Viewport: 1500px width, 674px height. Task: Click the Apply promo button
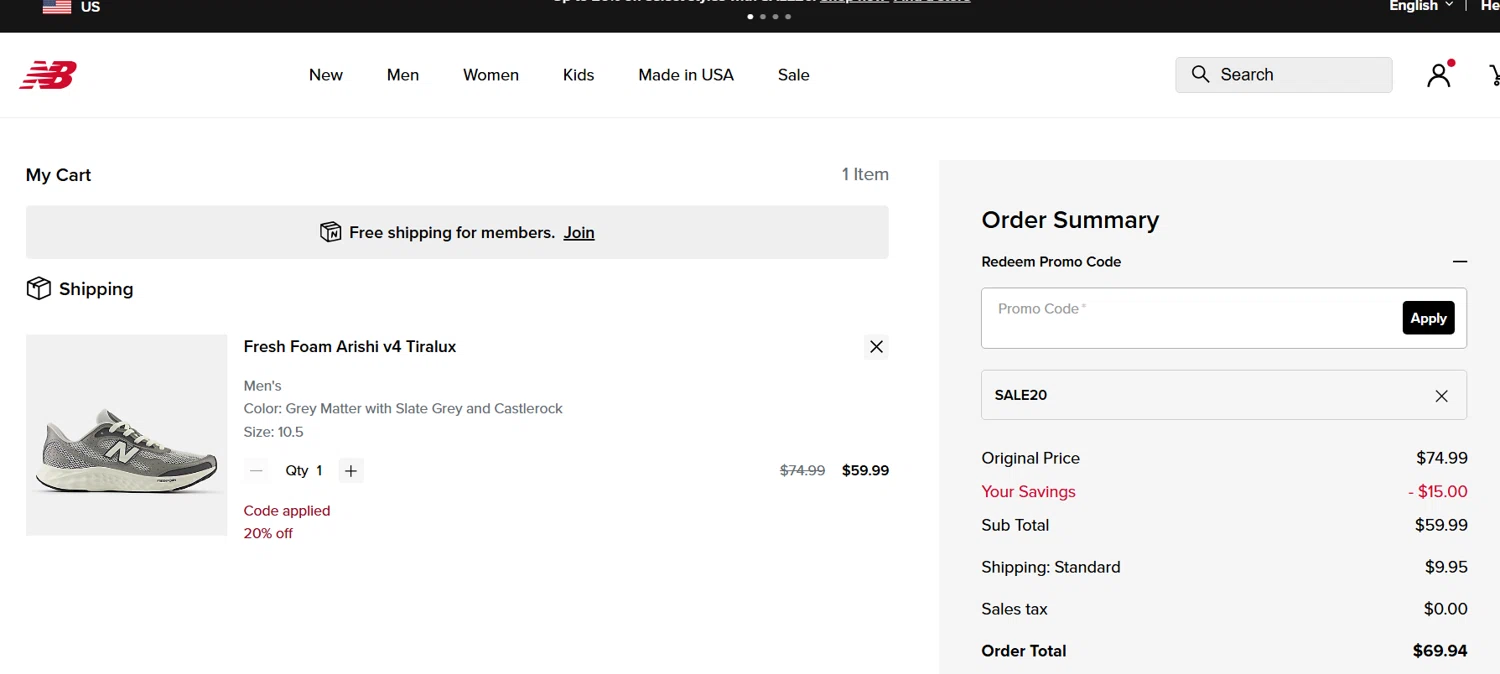1428,318
